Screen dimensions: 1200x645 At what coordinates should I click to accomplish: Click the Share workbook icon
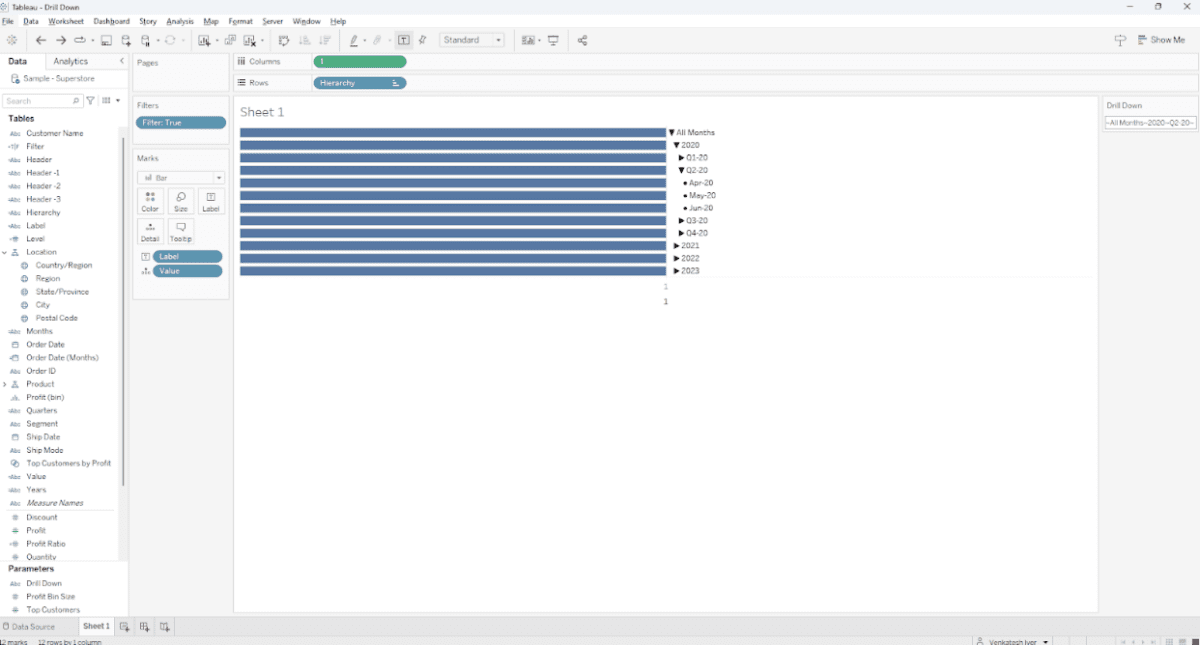(583, 40)
